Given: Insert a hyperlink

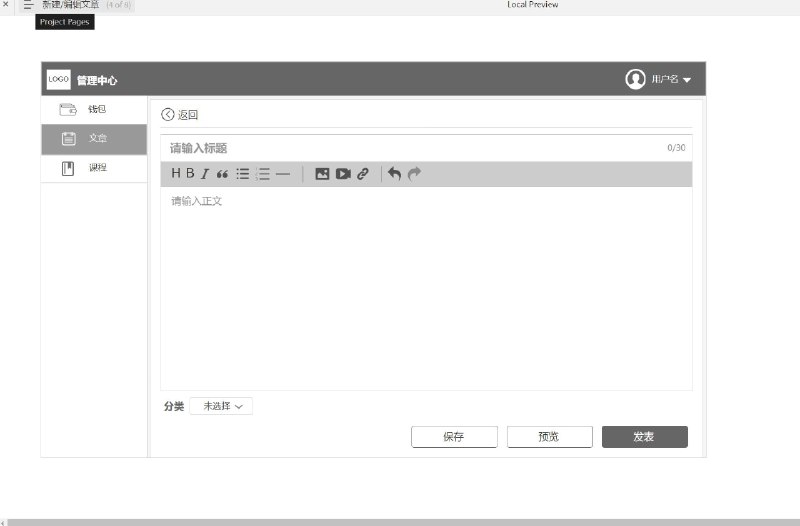Looking at the screenshot, I should [363, 174].
